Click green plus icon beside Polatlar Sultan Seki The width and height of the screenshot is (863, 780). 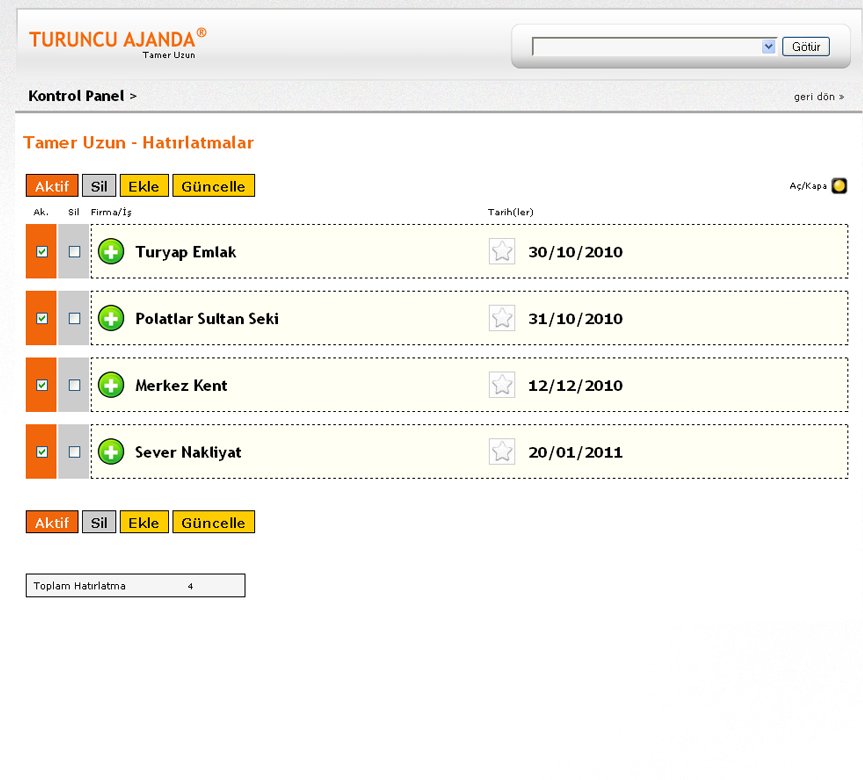[111, 319]
